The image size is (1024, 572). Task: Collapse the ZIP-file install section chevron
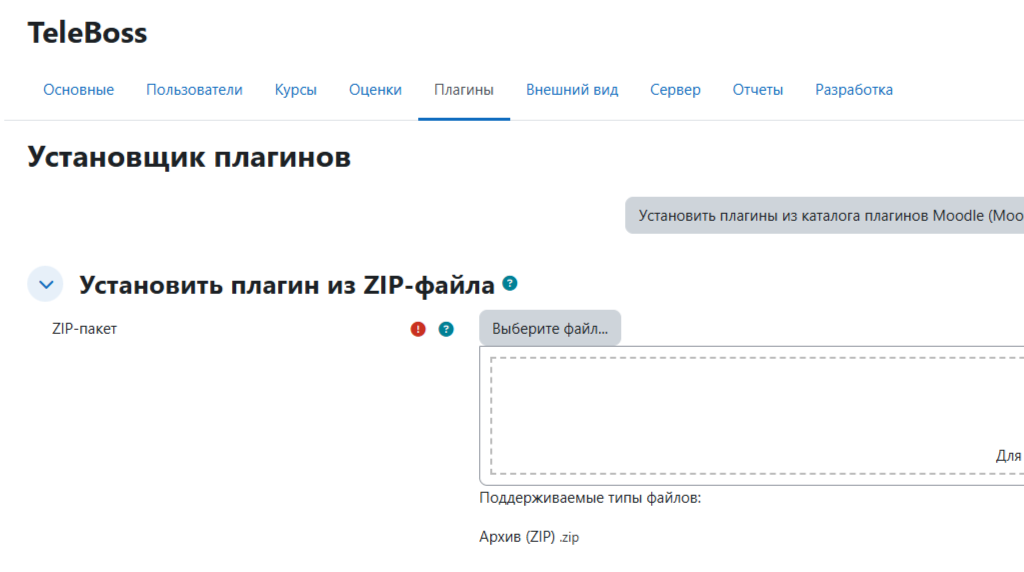pyautogui.click(x=45, y=284)
